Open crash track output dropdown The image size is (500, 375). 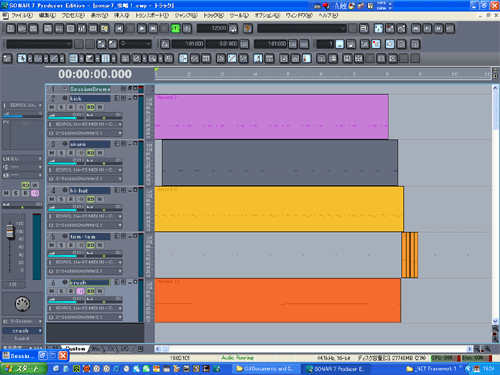point(85,317)
